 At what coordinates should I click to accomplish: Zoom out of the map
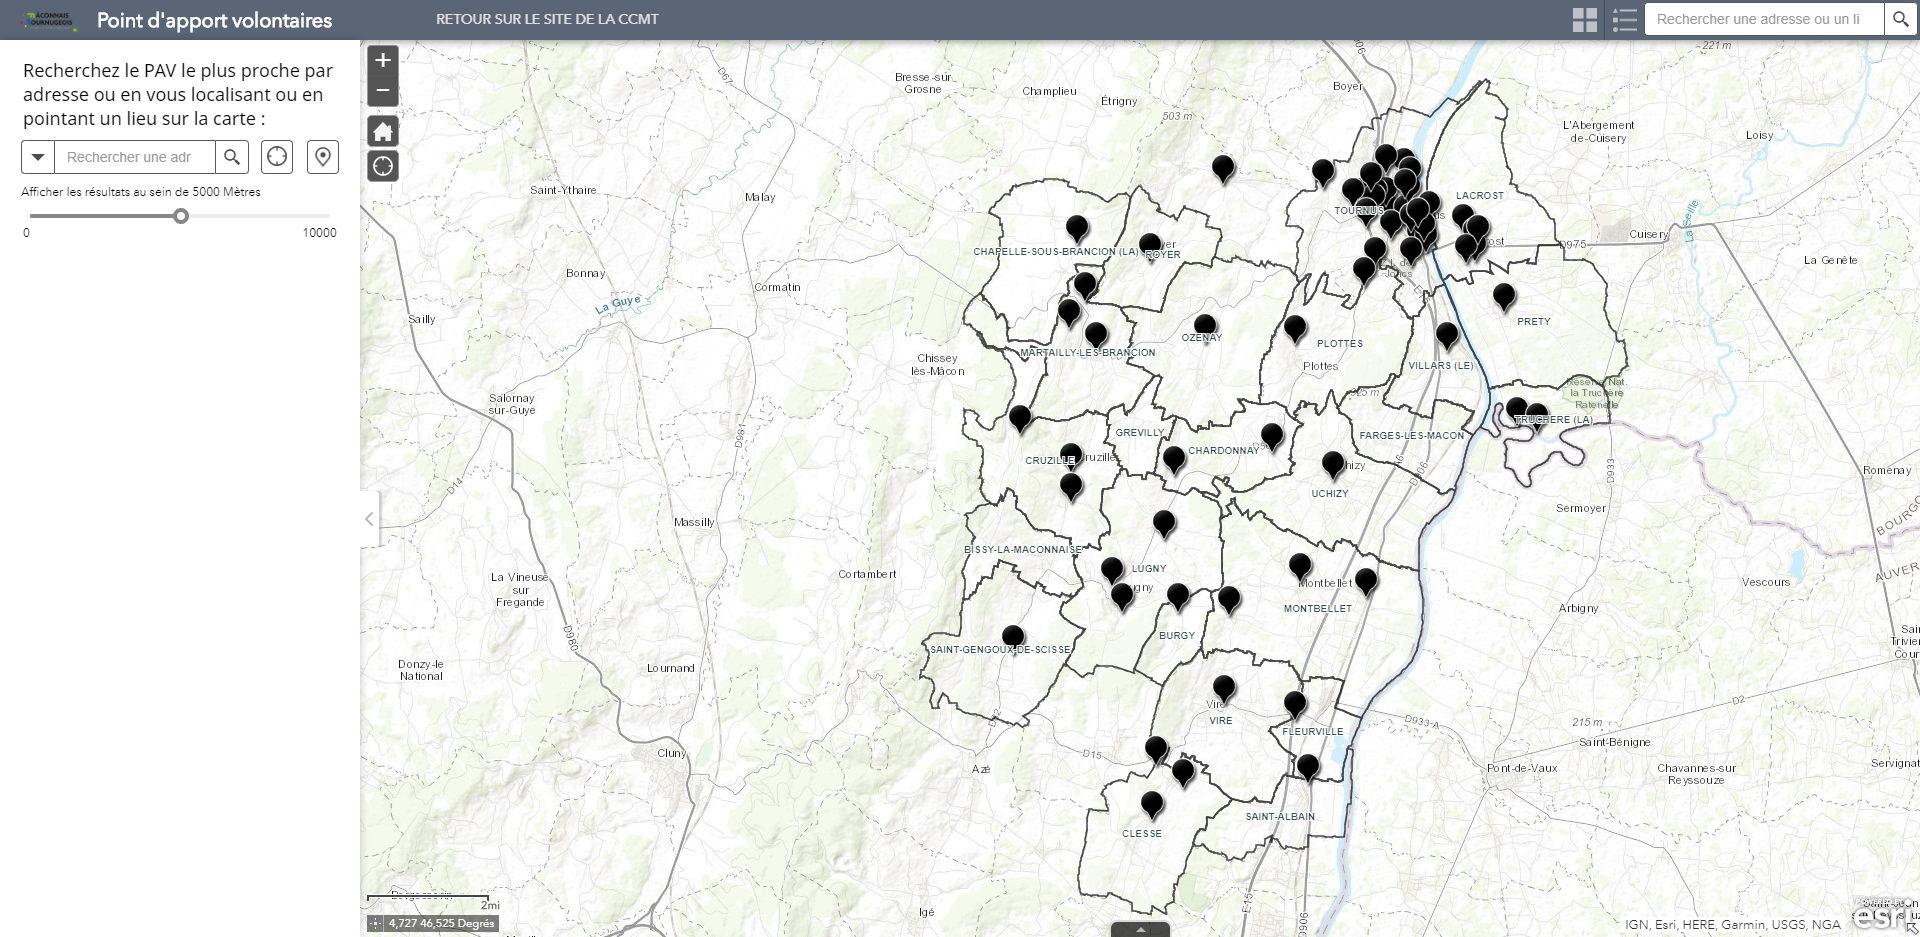point(383,91)
